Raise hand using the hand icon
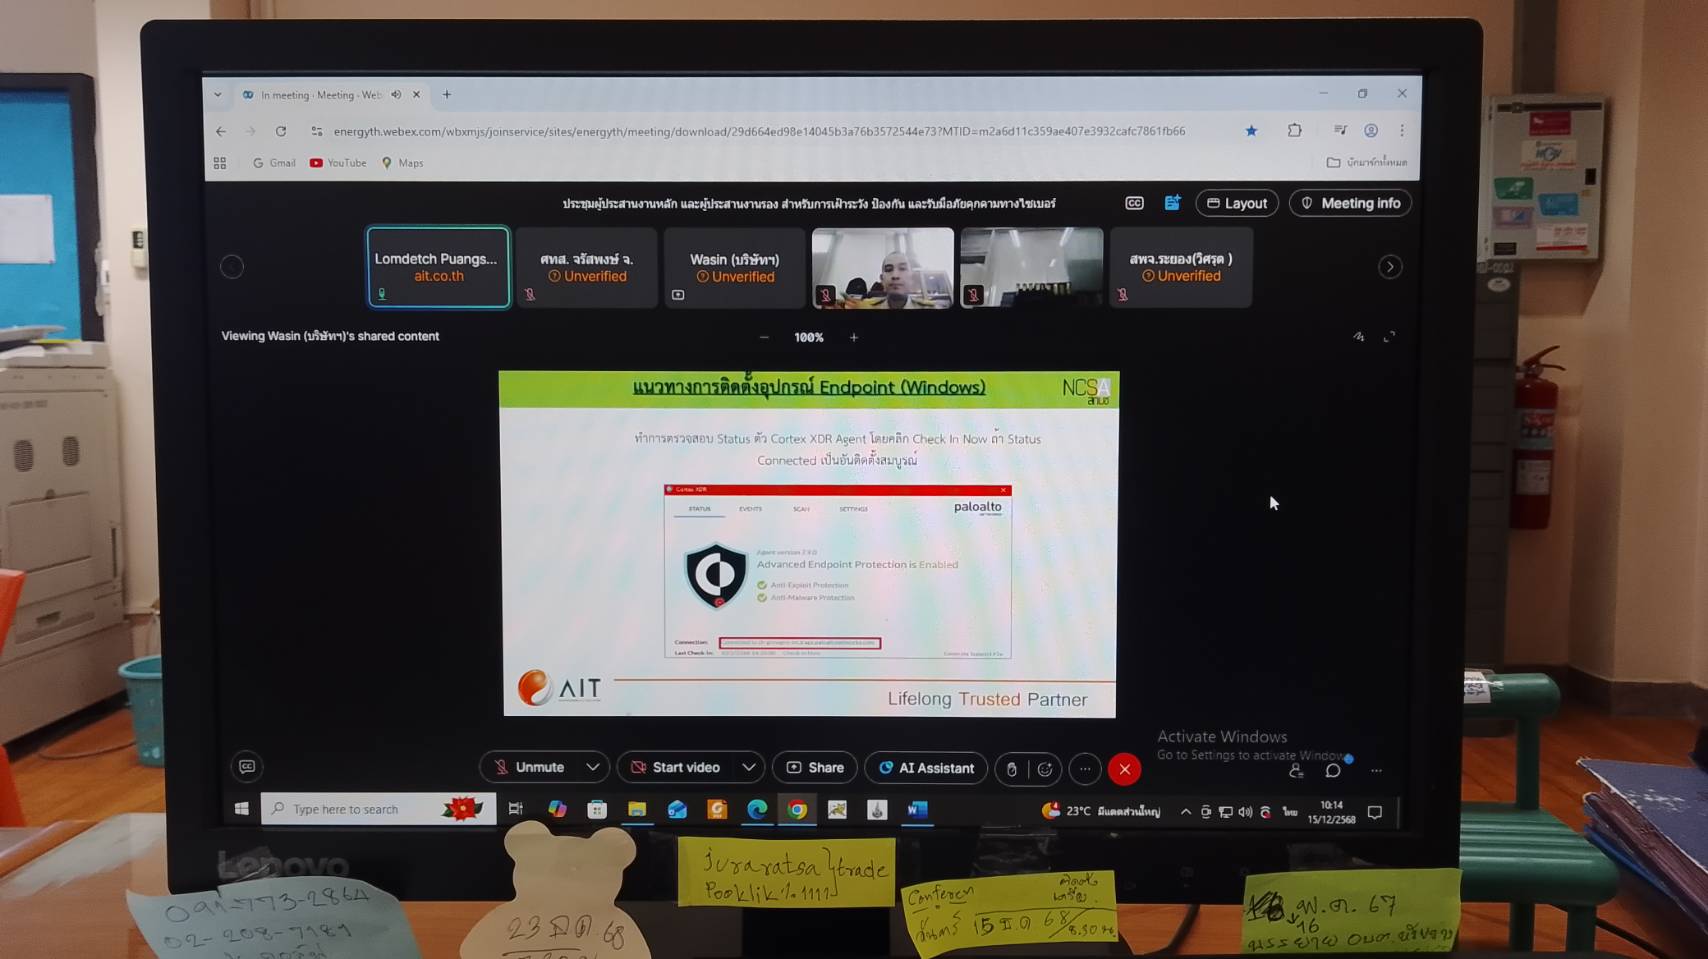This screenshot has height=959, width=1708. (x=1012, y=768)
